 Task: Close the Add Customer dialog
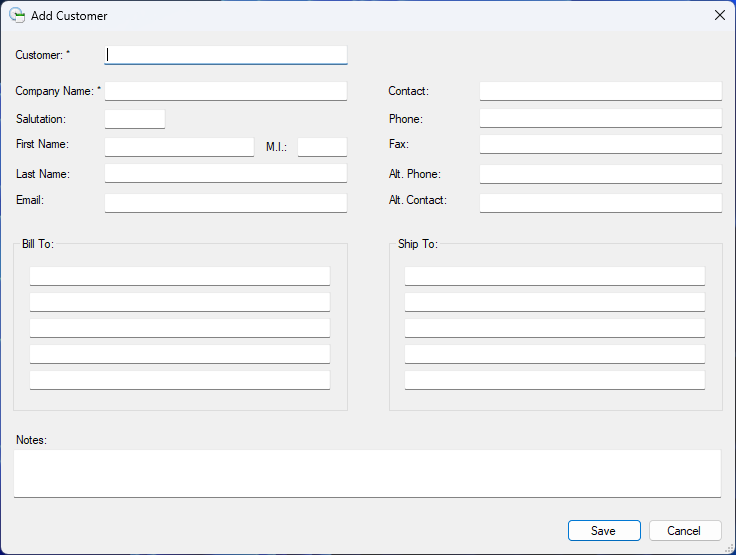tap(719, 15)
